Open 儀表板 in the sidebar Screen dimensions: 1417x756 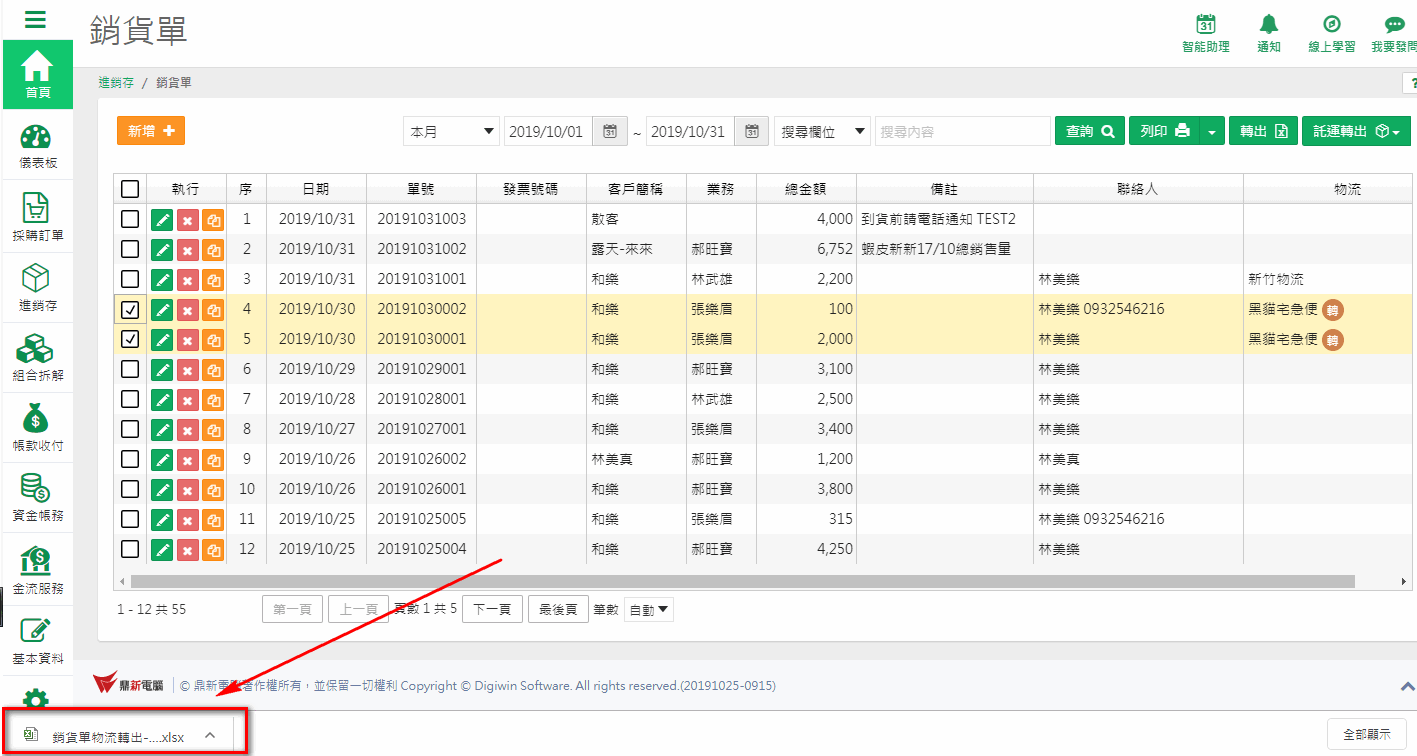point(38,146)
